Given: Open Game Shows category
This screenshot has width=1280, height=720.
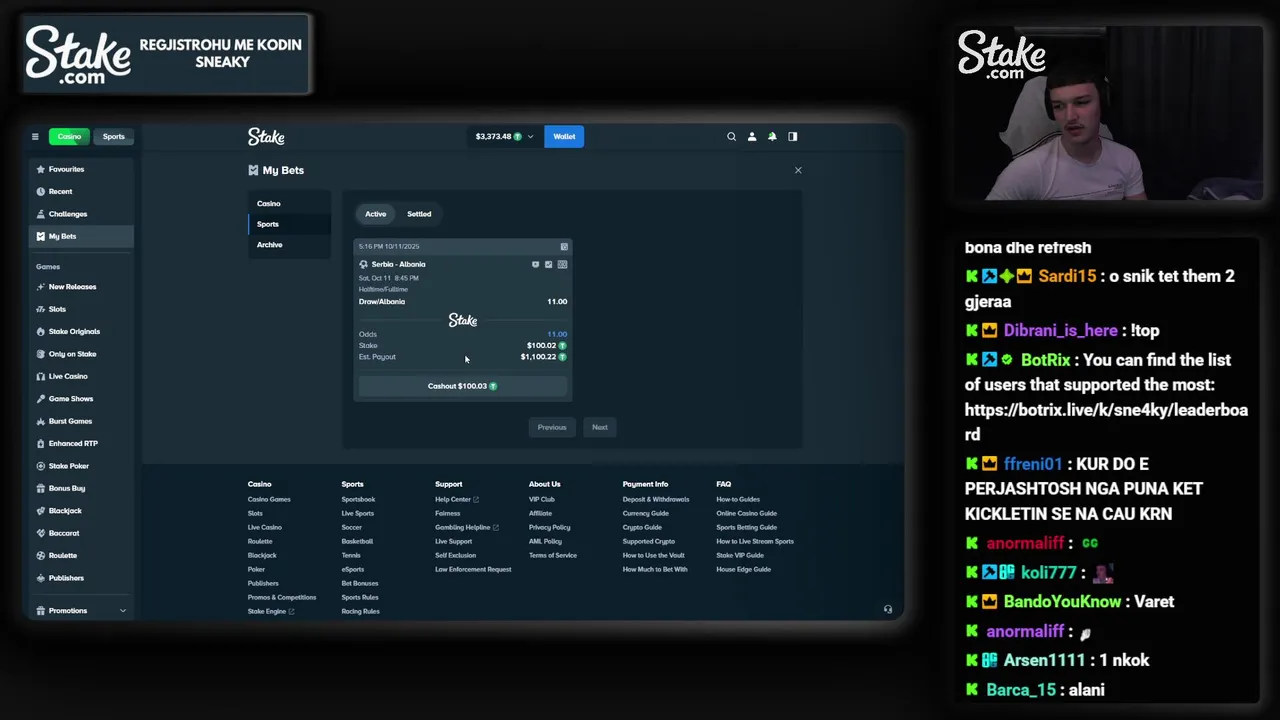Looking at the screenshot, I should tap(81, 399).
